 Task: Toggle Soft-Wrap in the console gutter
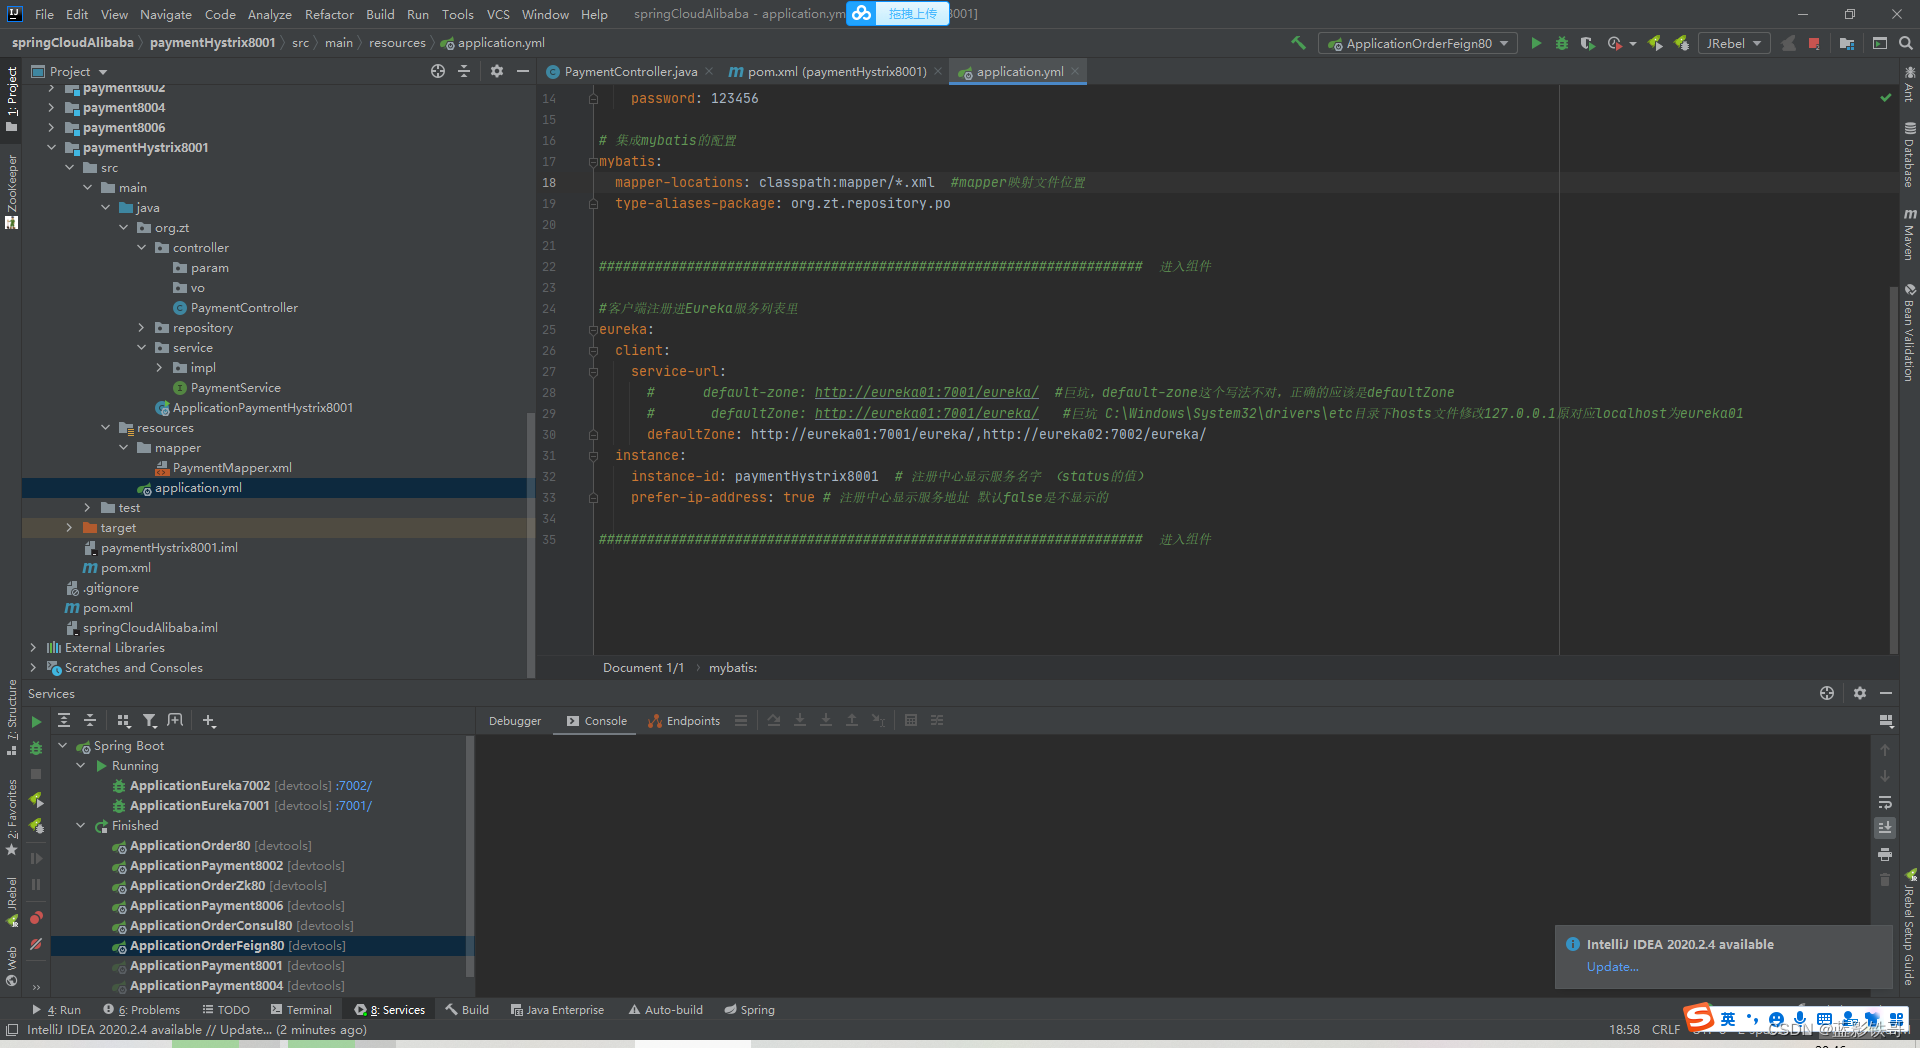(1885, 802)
